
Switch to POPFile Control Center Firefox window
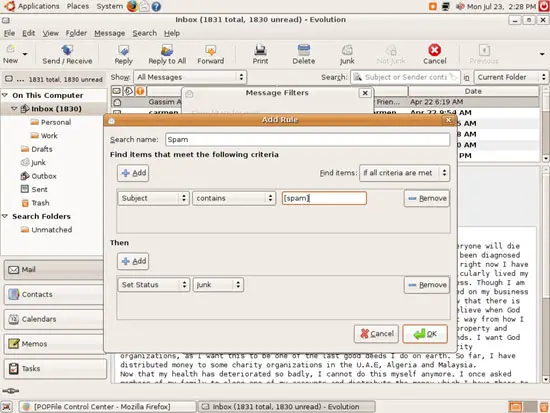pos(108,407)
